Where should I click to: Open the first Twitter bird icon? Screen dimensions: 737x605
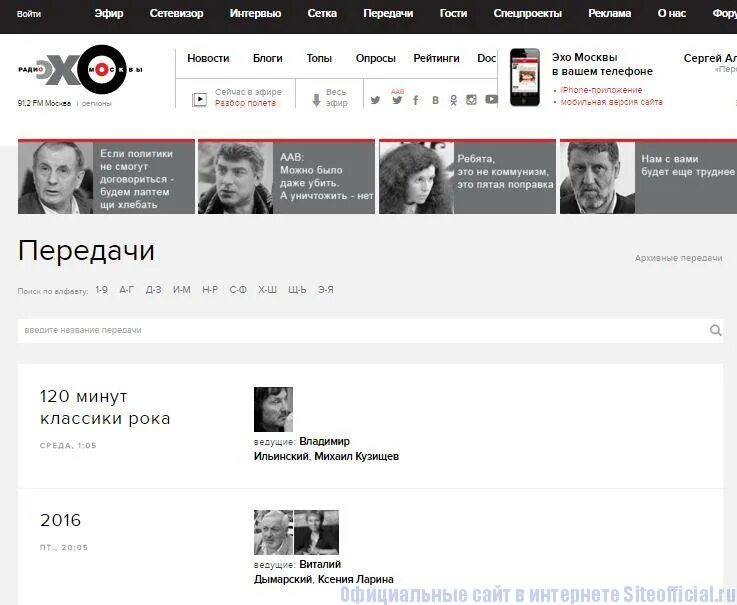[x=375, y=100]
